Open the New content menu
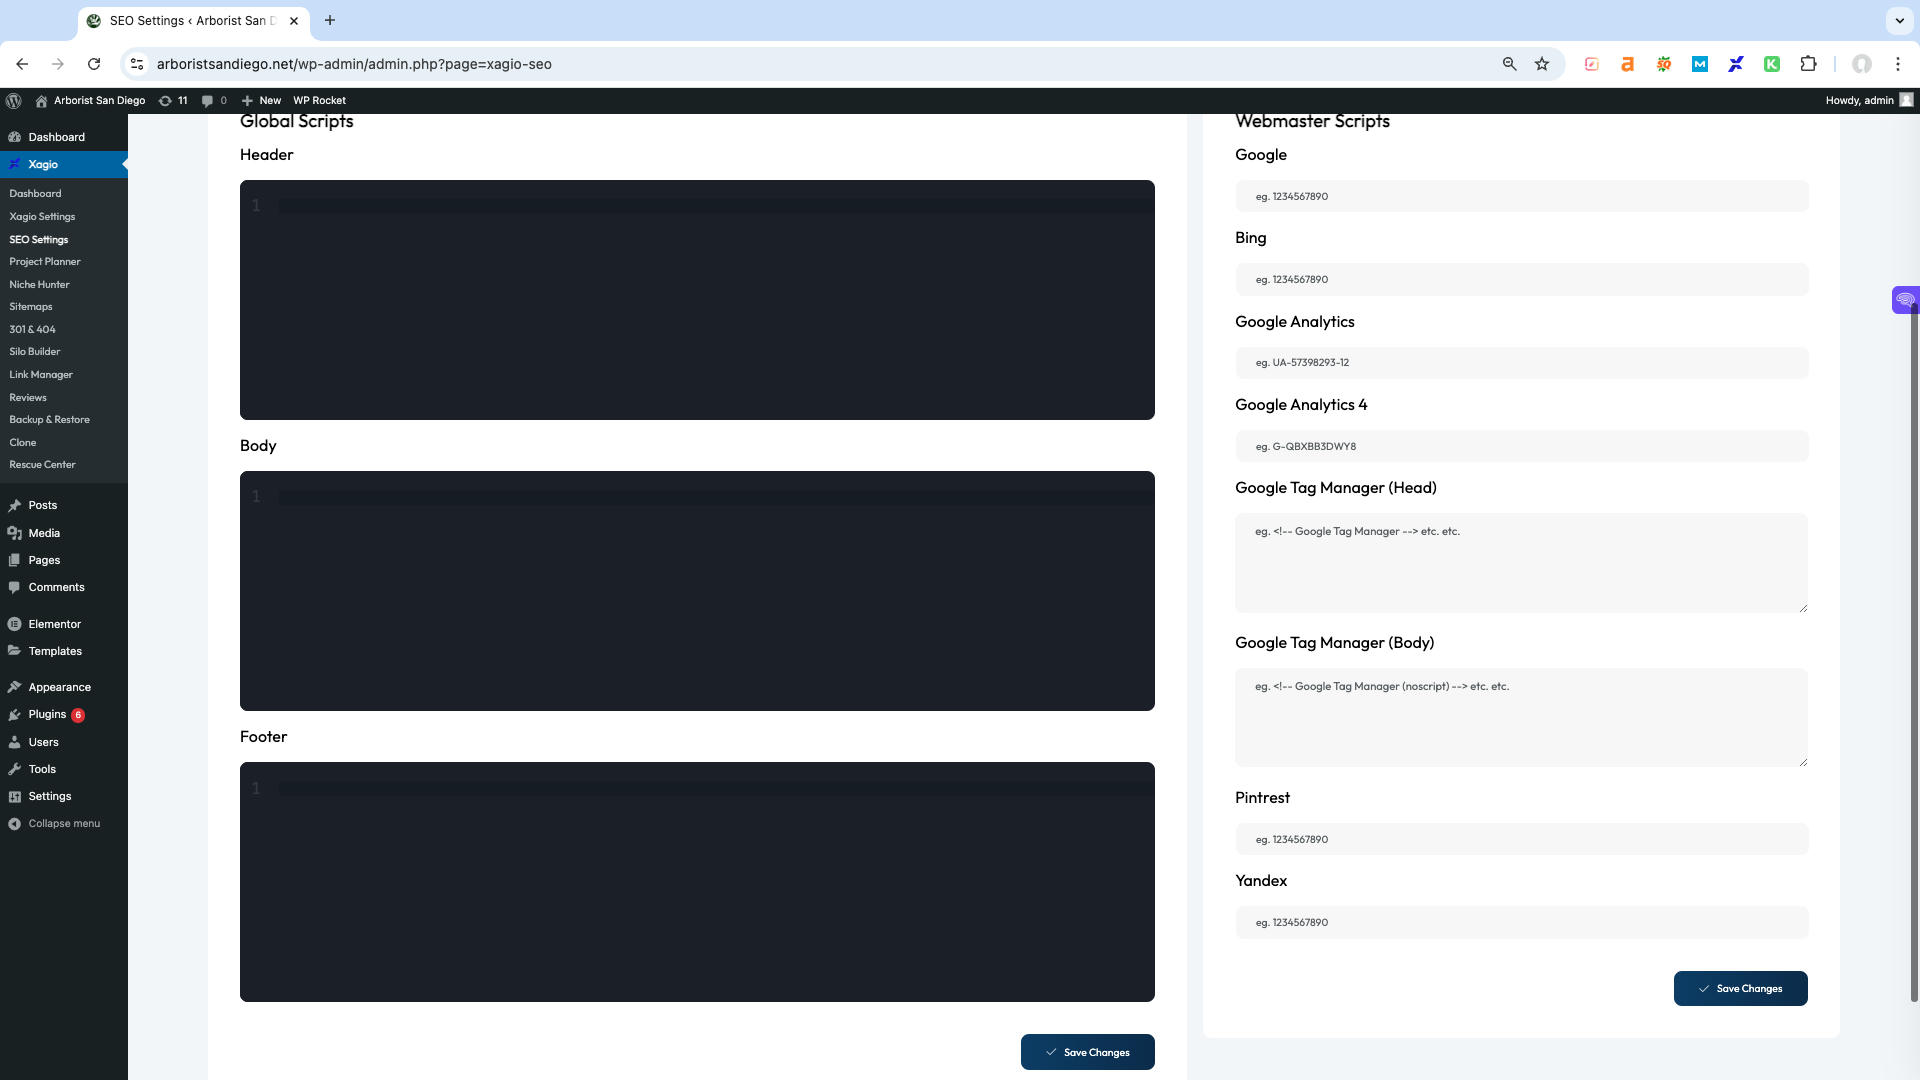Image resolution: width=1920 pixels, height=1080 pixels. point(262,100)
